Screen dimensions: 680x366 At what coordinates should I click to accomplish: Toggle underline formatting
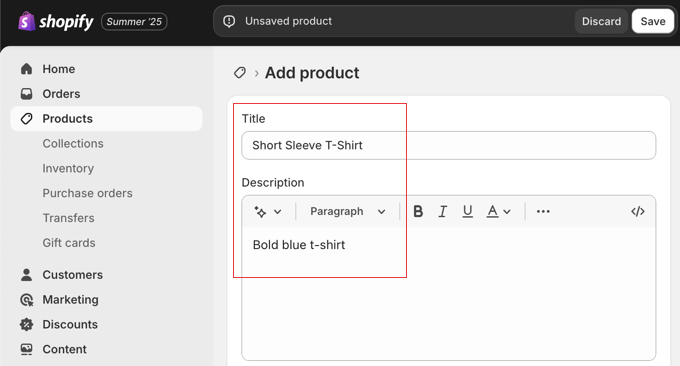click(468, 211)
